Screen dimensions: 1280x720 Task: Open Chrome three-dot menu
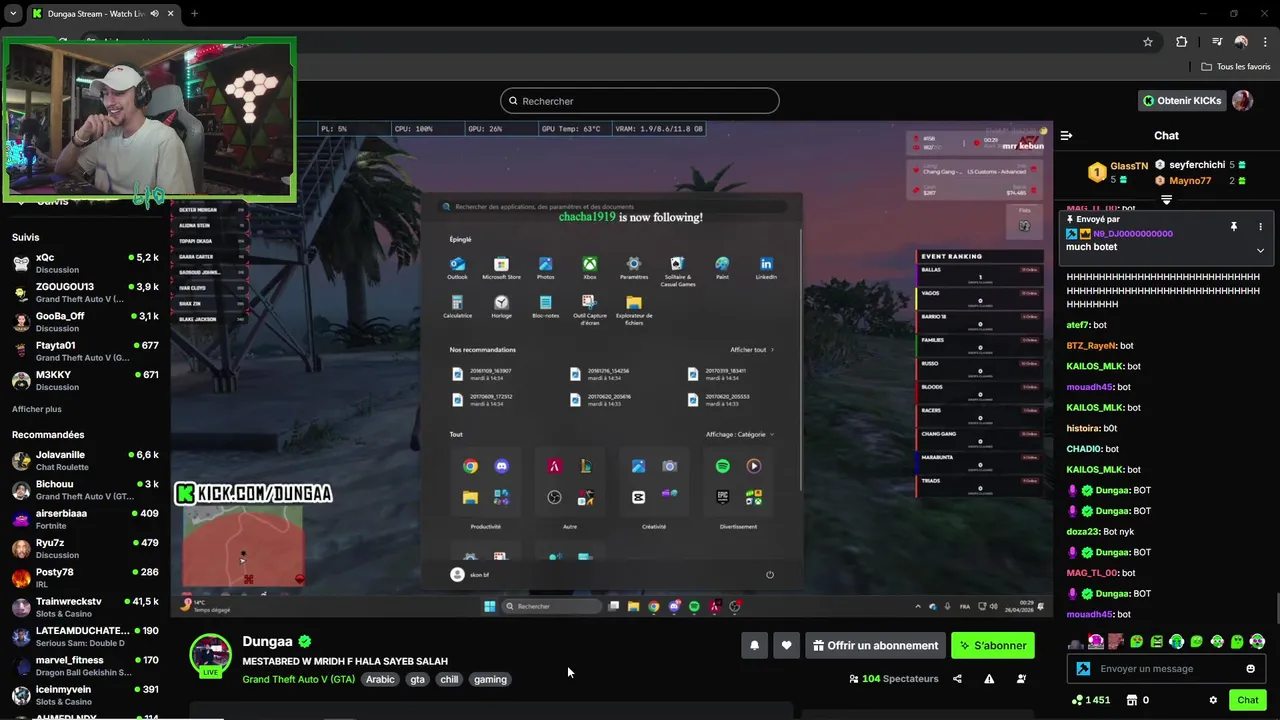click(1264, 42)
